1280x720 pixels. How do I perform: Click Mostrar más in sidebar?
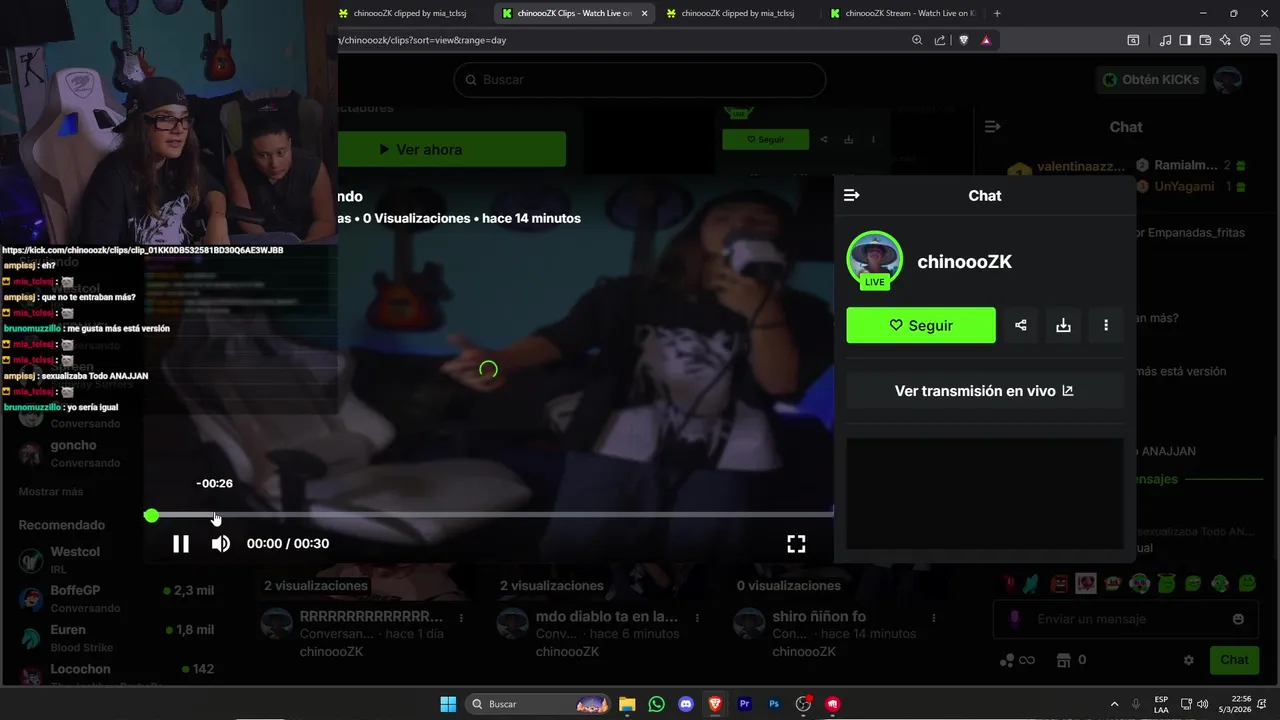pyautogui.click(x=51, y=492)
